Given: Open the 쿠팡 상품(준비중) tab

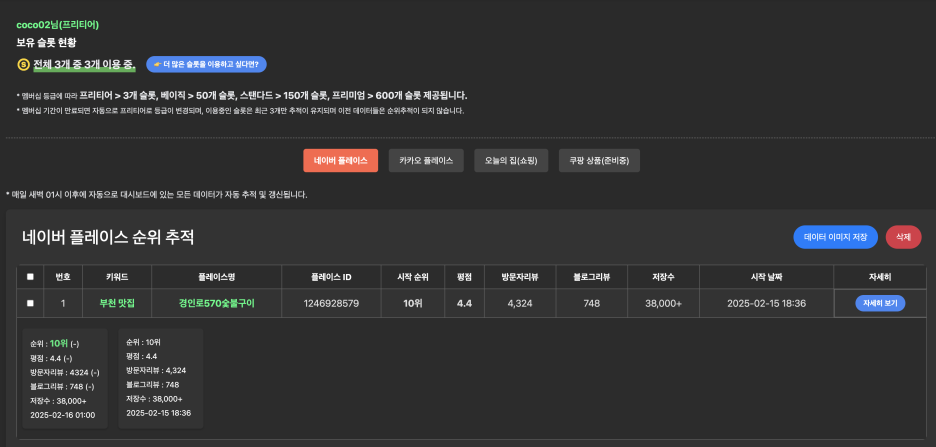Looking at the screenshot, I should click(x=599, y=161).
